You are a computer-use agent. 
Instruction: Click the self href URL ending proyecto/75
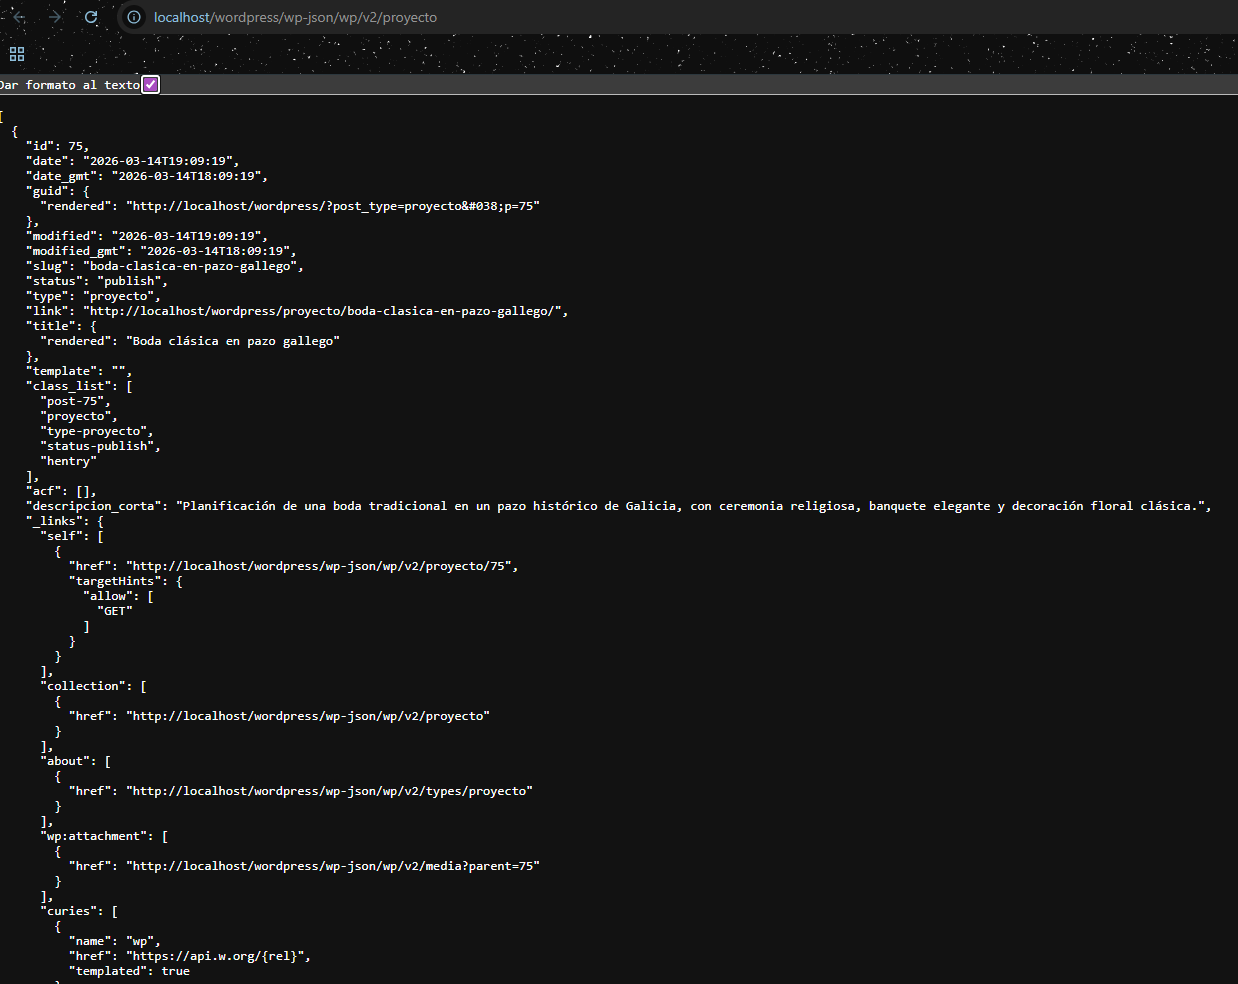click(319, 566)
